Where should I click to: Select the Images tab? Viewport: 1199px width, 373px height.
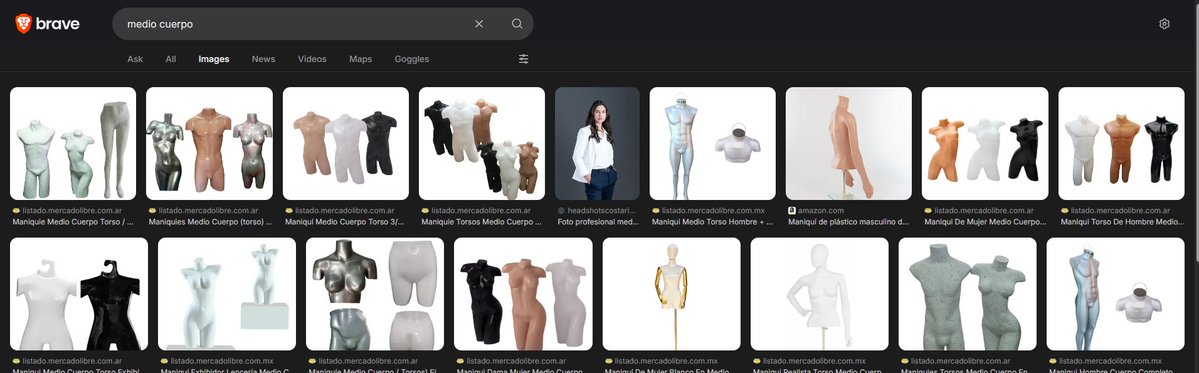click(x=213, y=59)
